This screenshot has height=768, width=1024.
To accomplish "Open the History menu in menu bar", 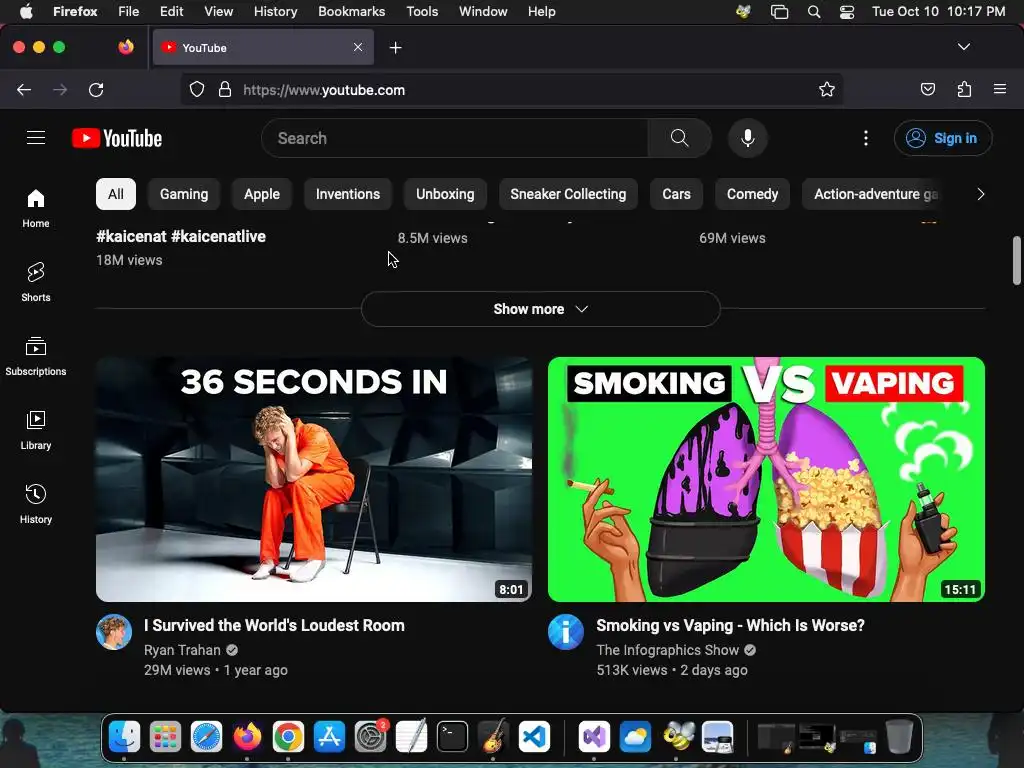I will click(x=275, y=12).
